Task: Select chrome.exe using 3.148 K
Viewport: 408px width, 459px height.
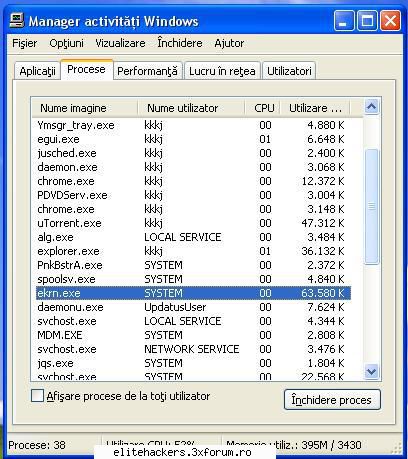Action: tap(192, 209)
